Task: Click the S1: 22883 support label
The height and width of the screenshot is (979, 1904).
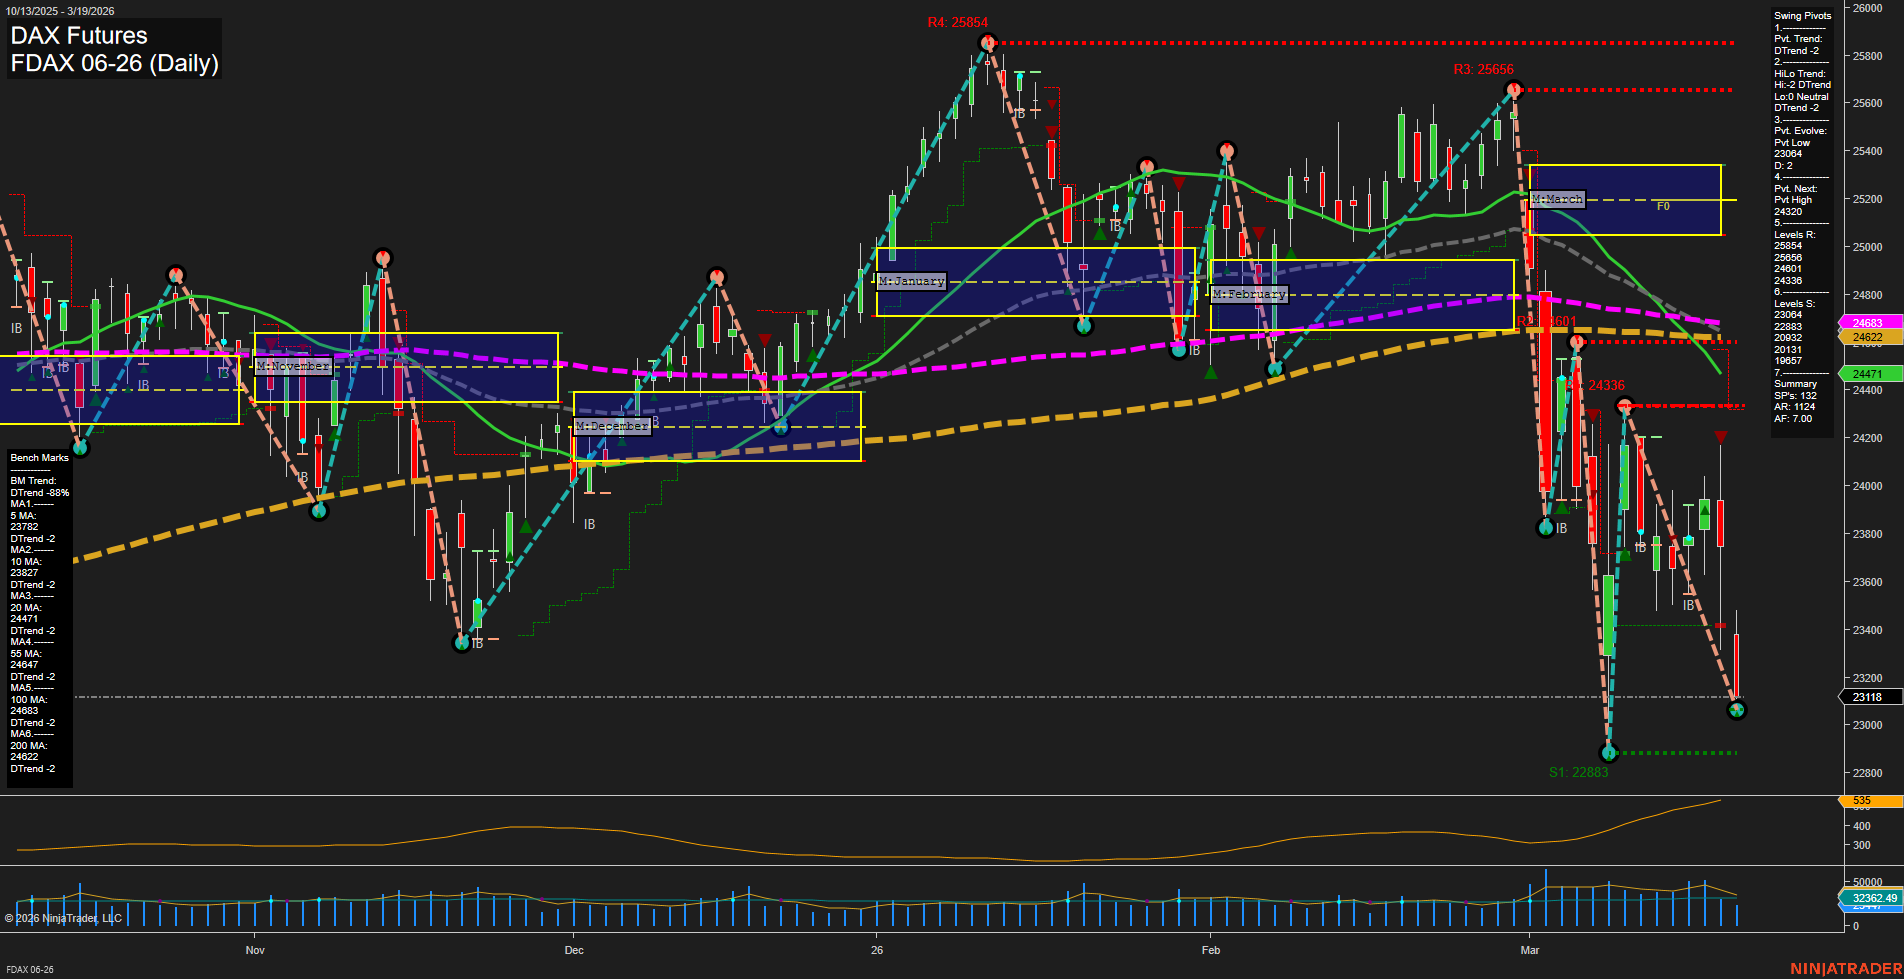Action: coord(1577,771)
